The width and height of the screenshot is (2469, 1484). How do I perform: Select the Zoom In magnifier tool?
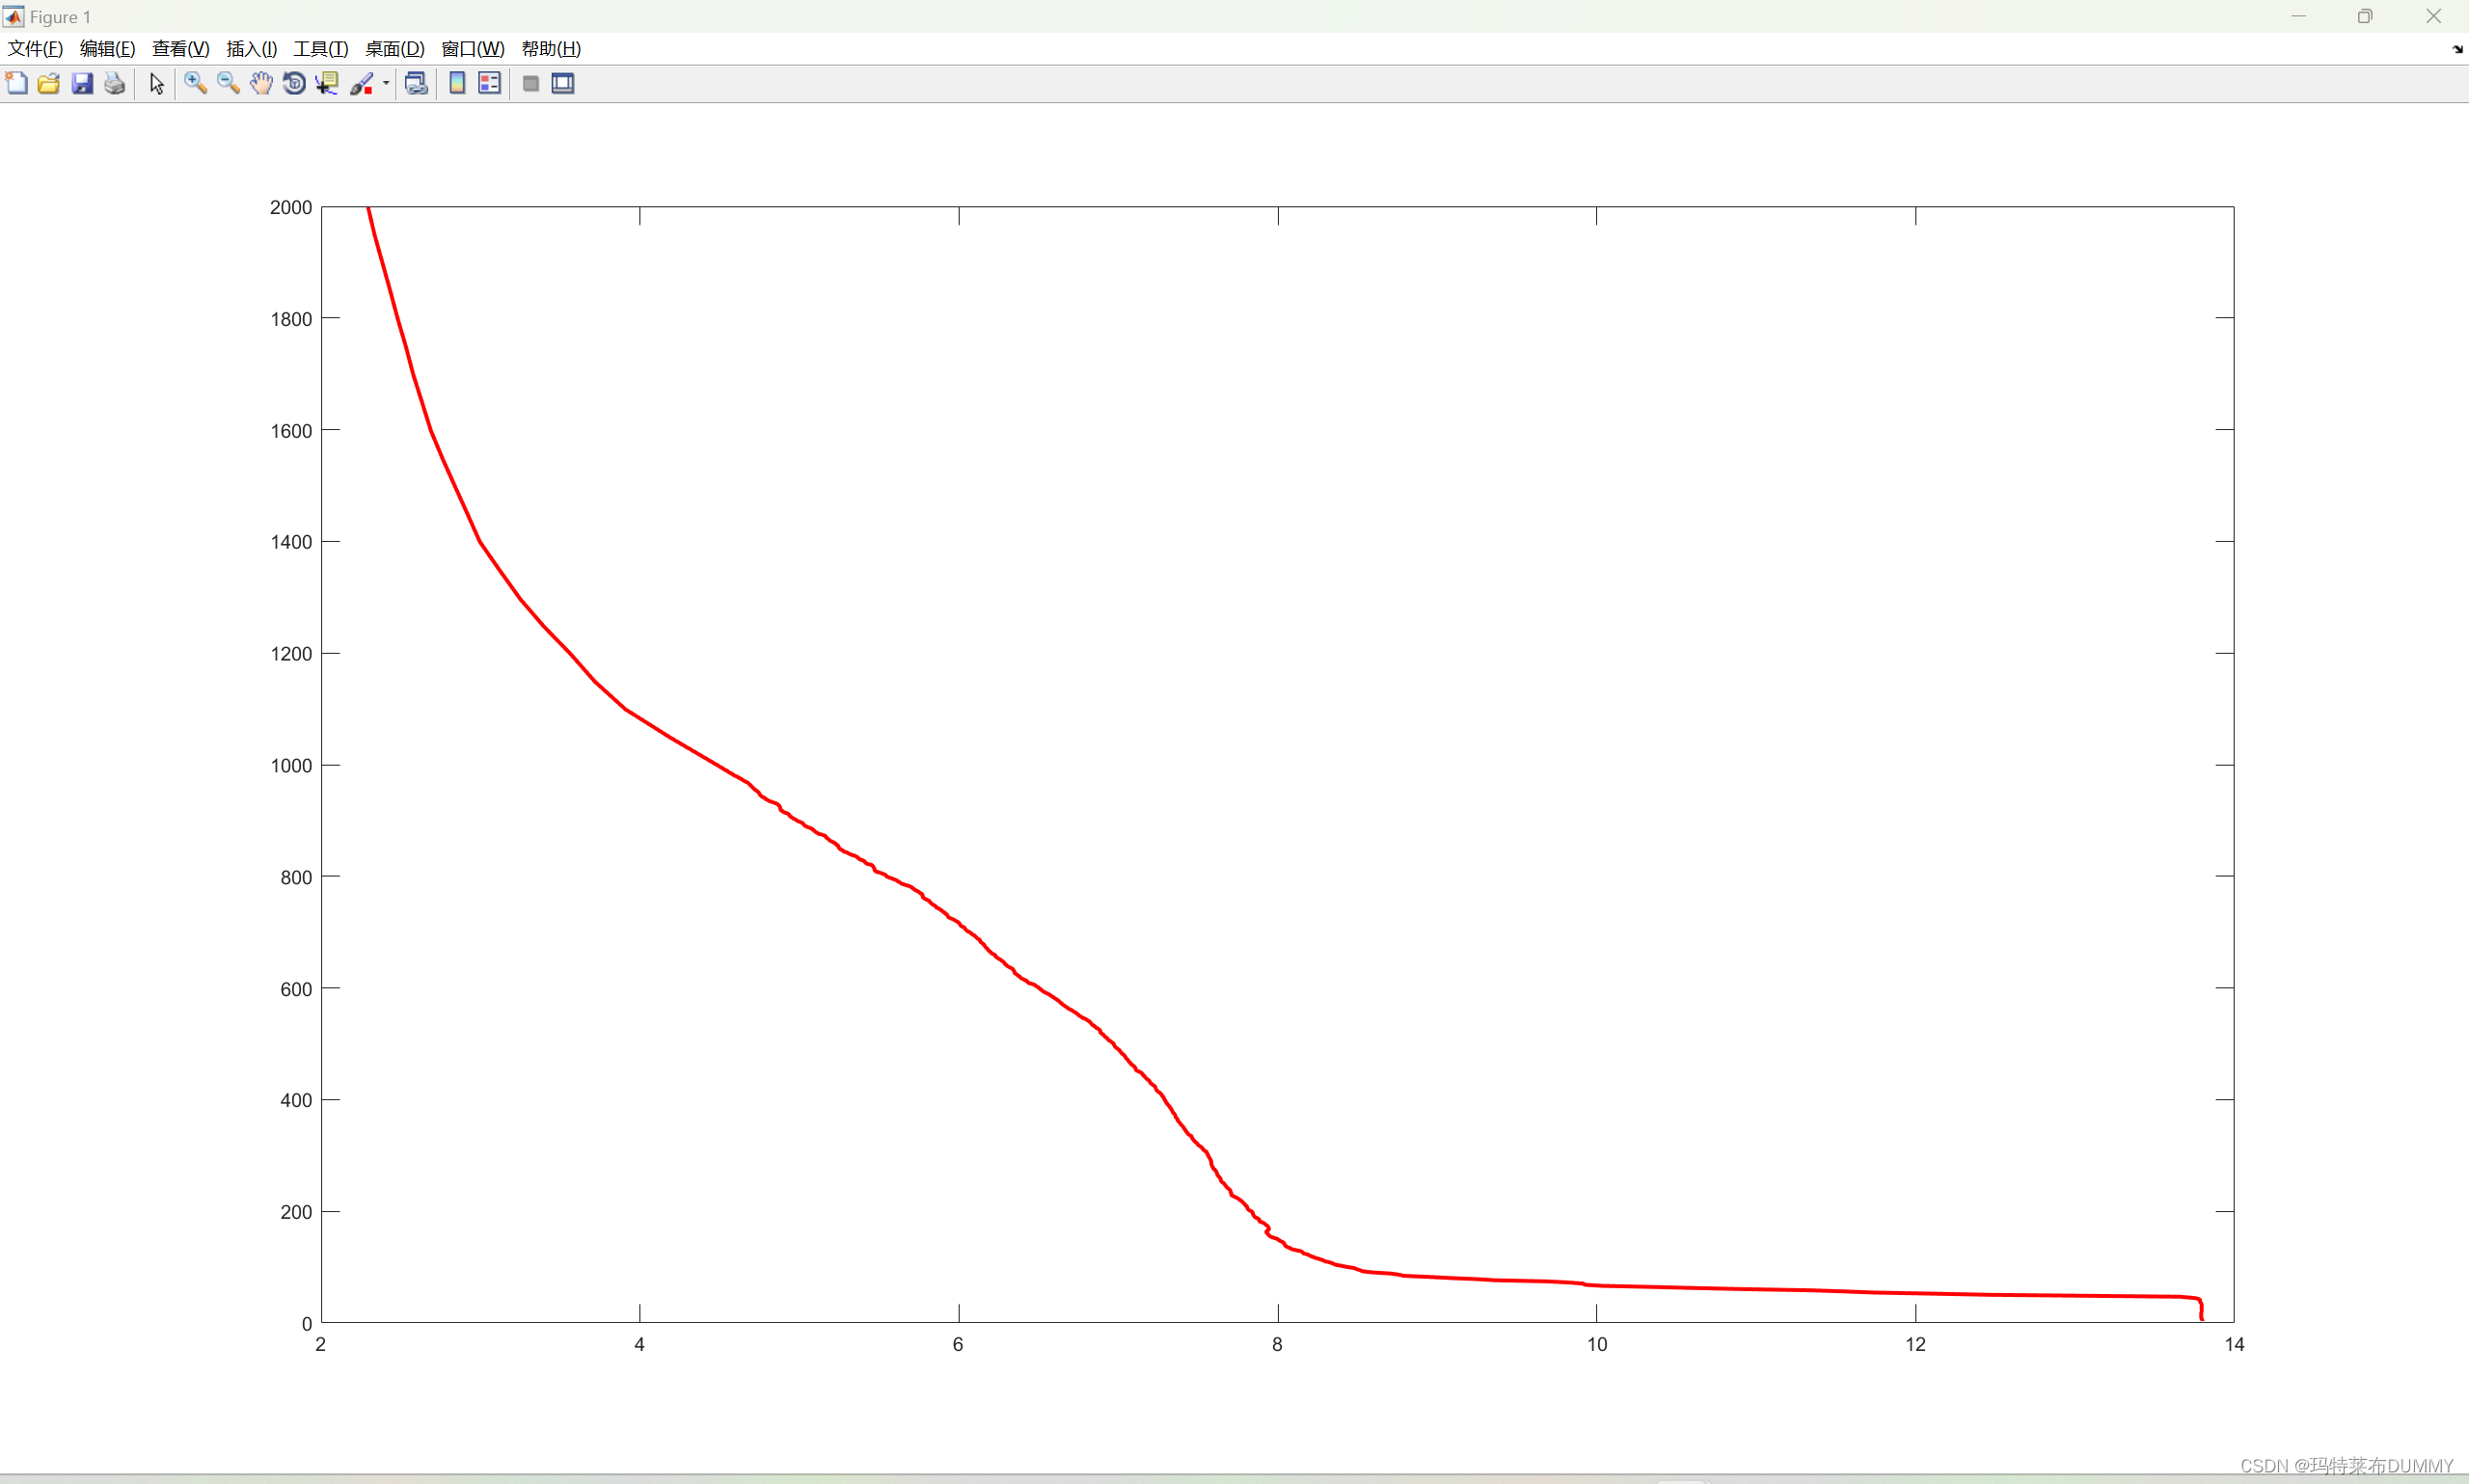[195, 84]
